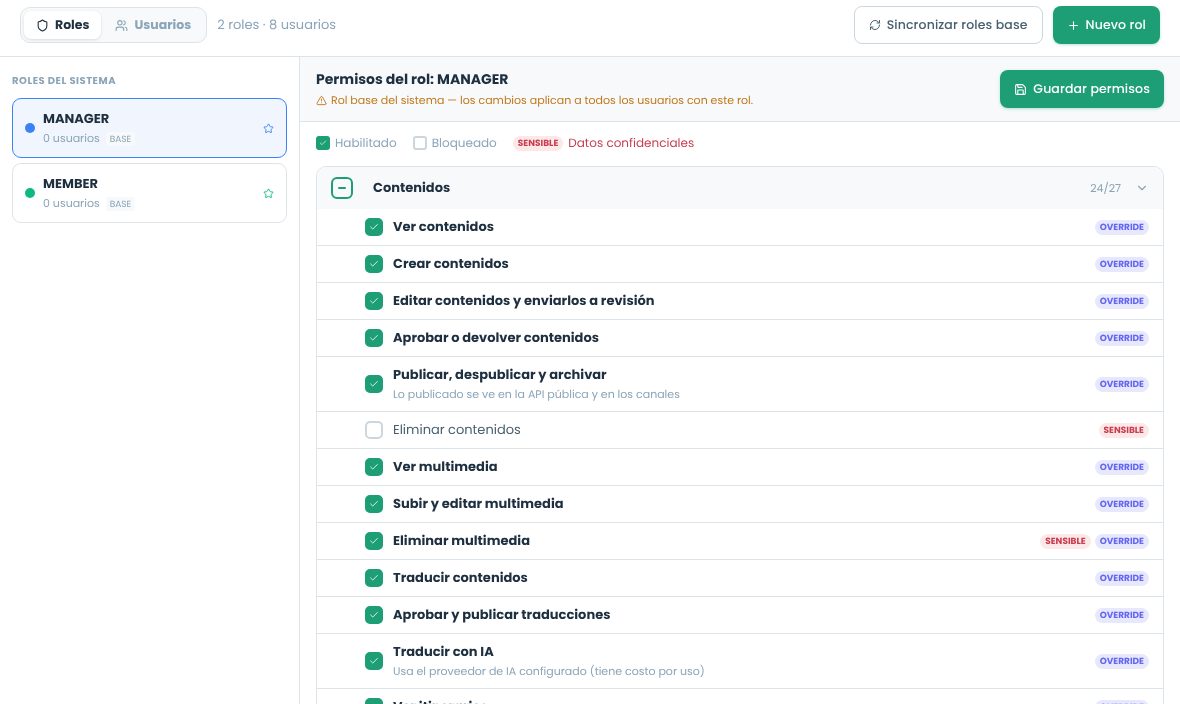Click SENSIBLE badge on Eliminar contenidos row
The image size is (1180, 704).
1123,430
